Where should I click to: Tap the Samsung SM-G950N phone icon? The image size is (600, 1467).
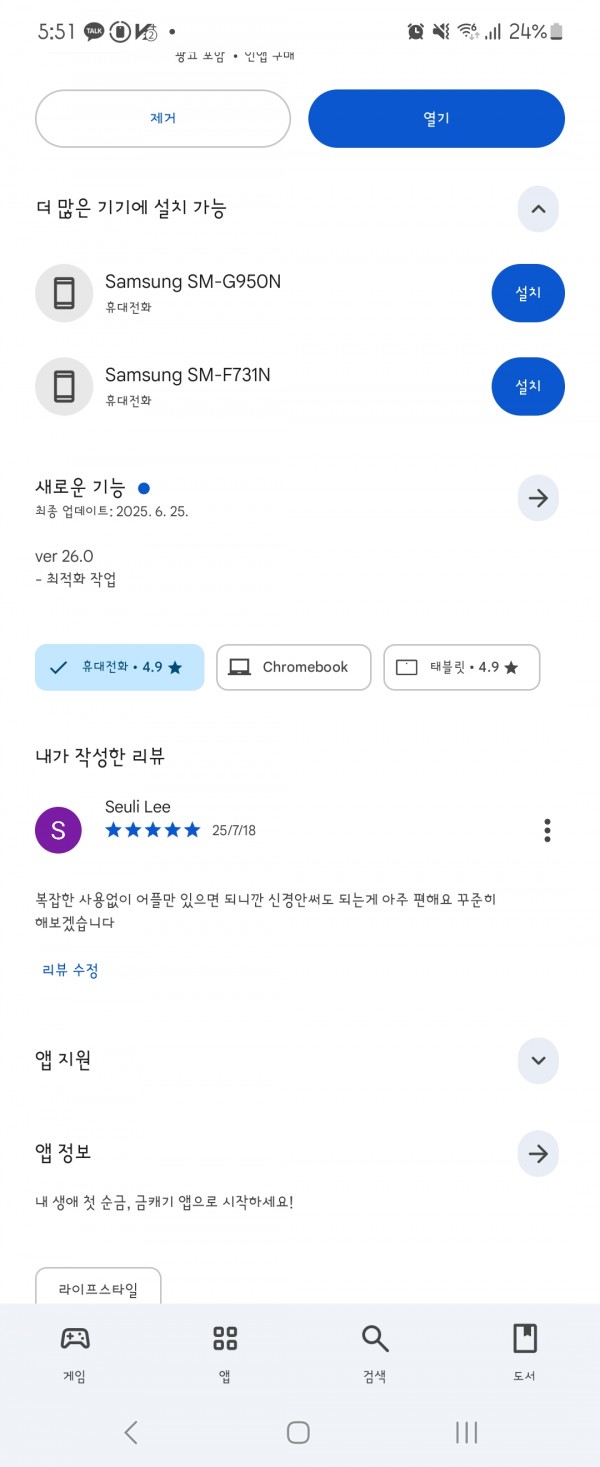[x=64, y=293]
